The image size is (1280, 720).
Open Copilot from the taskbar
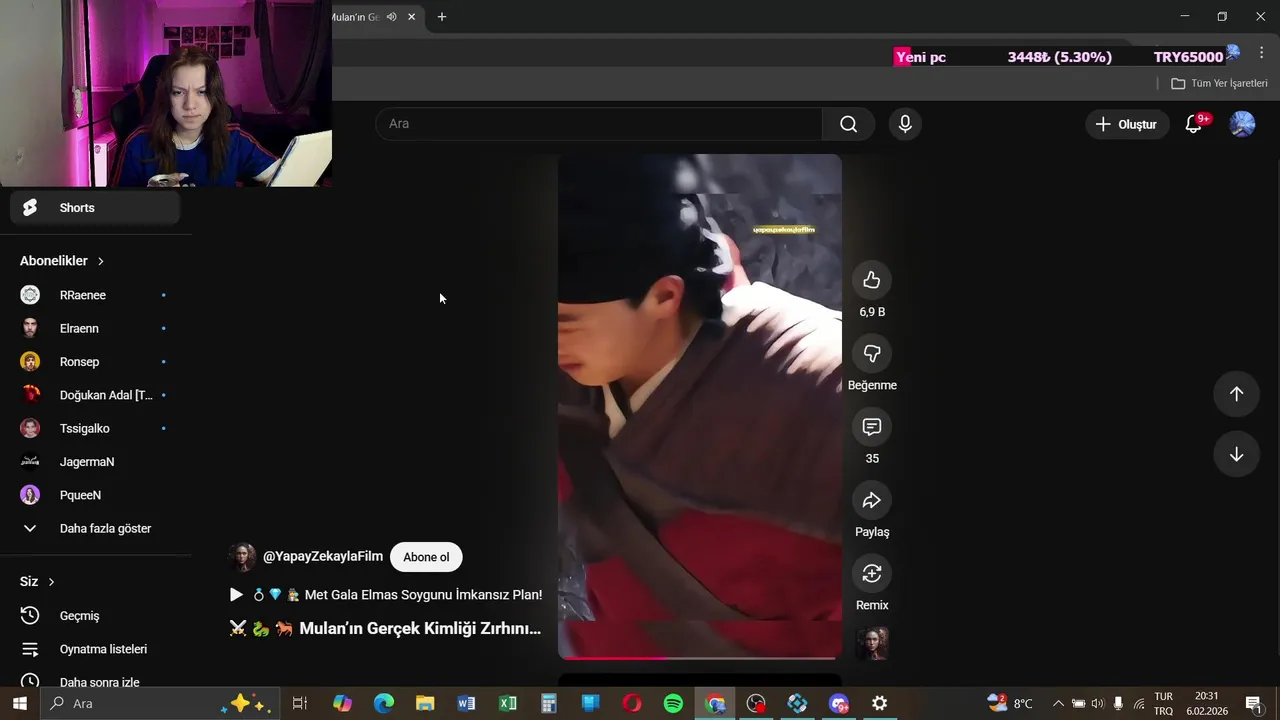click(342, 704)
